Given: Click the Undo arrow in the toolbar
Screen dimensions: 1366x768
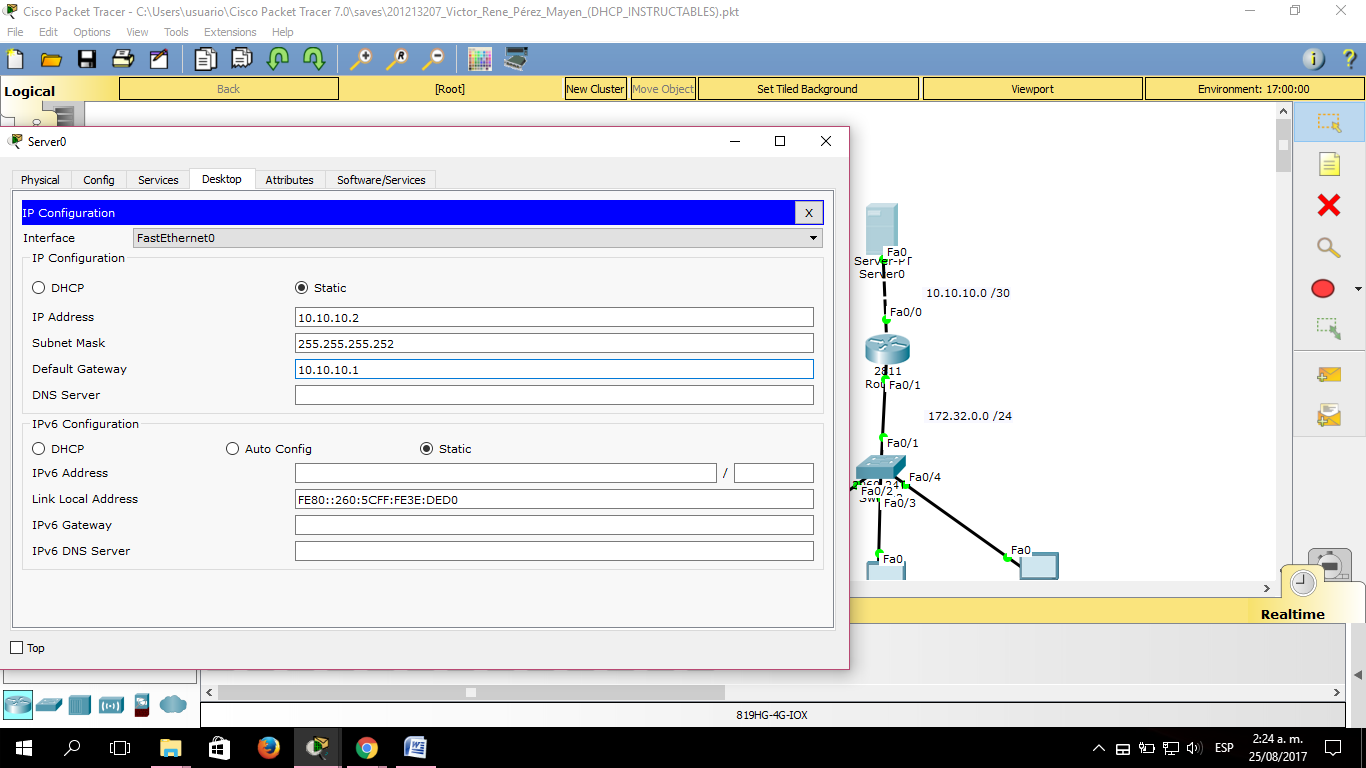Looking at the screenshot, I should pyautogui.click(x=276, y=59).
